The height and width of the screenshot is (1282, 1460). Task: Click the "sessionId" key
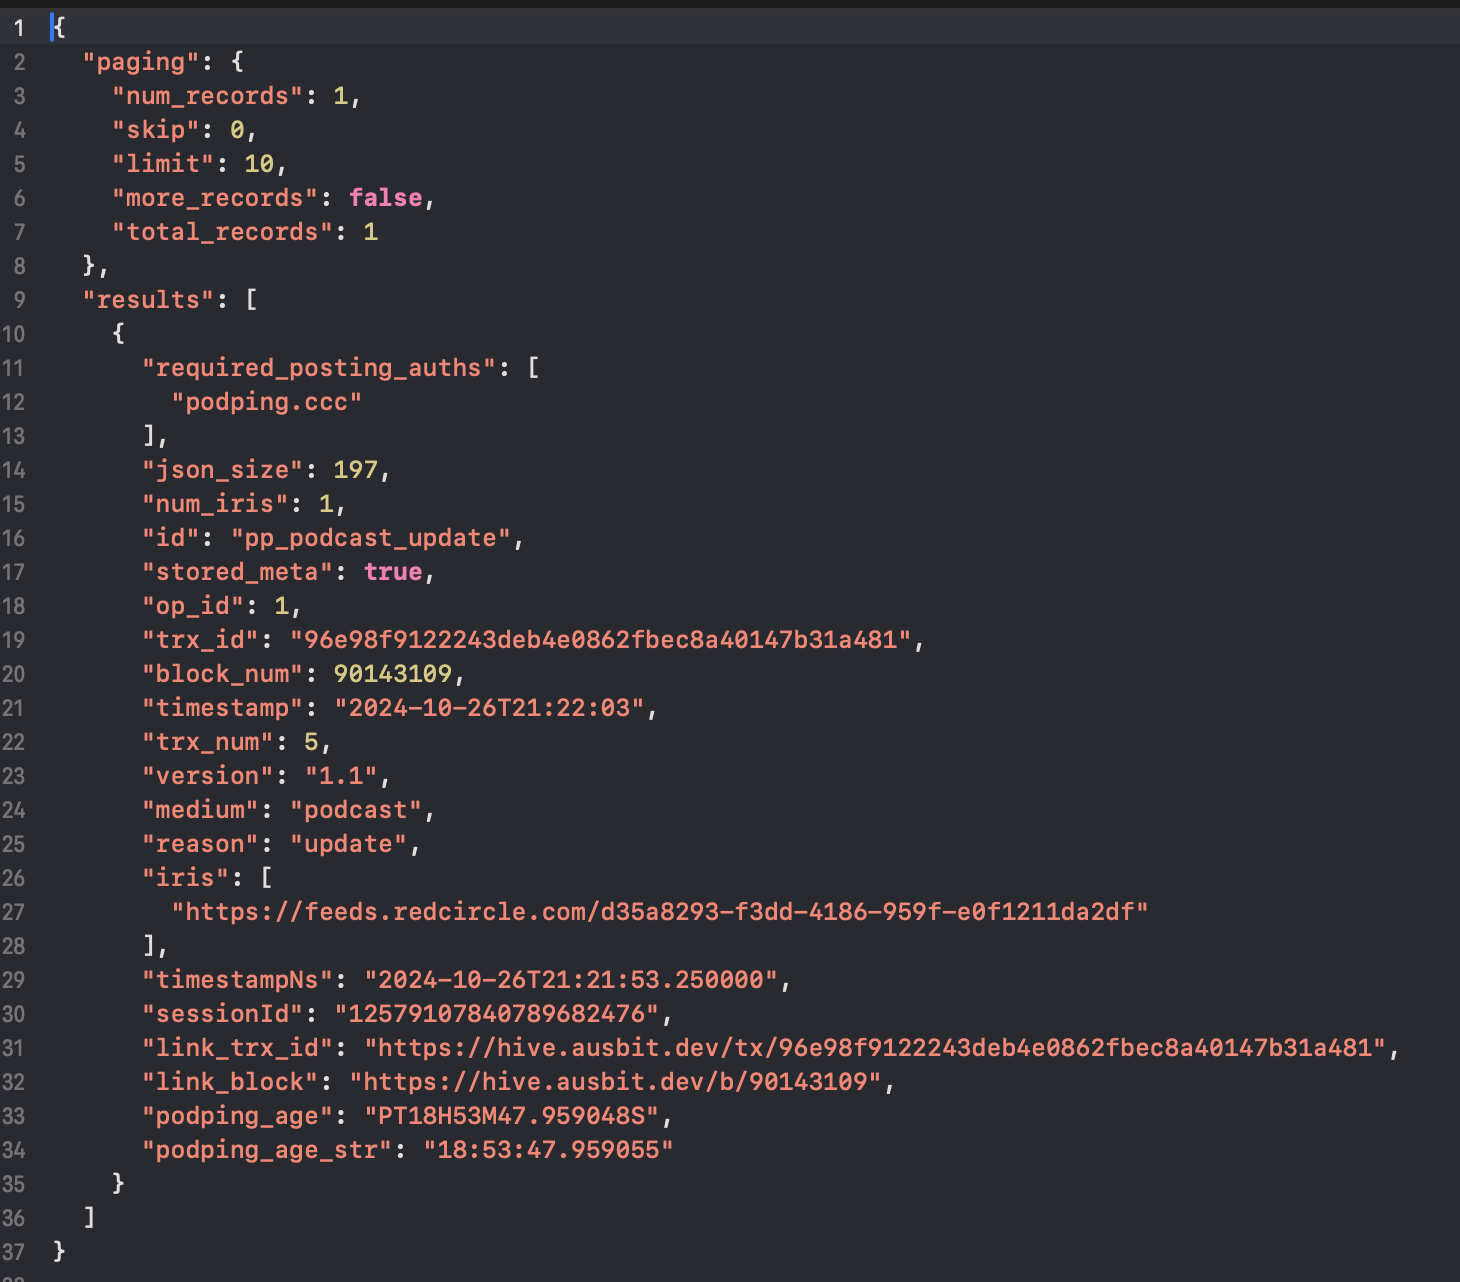pyautogui.click(x=223, y=1014)
